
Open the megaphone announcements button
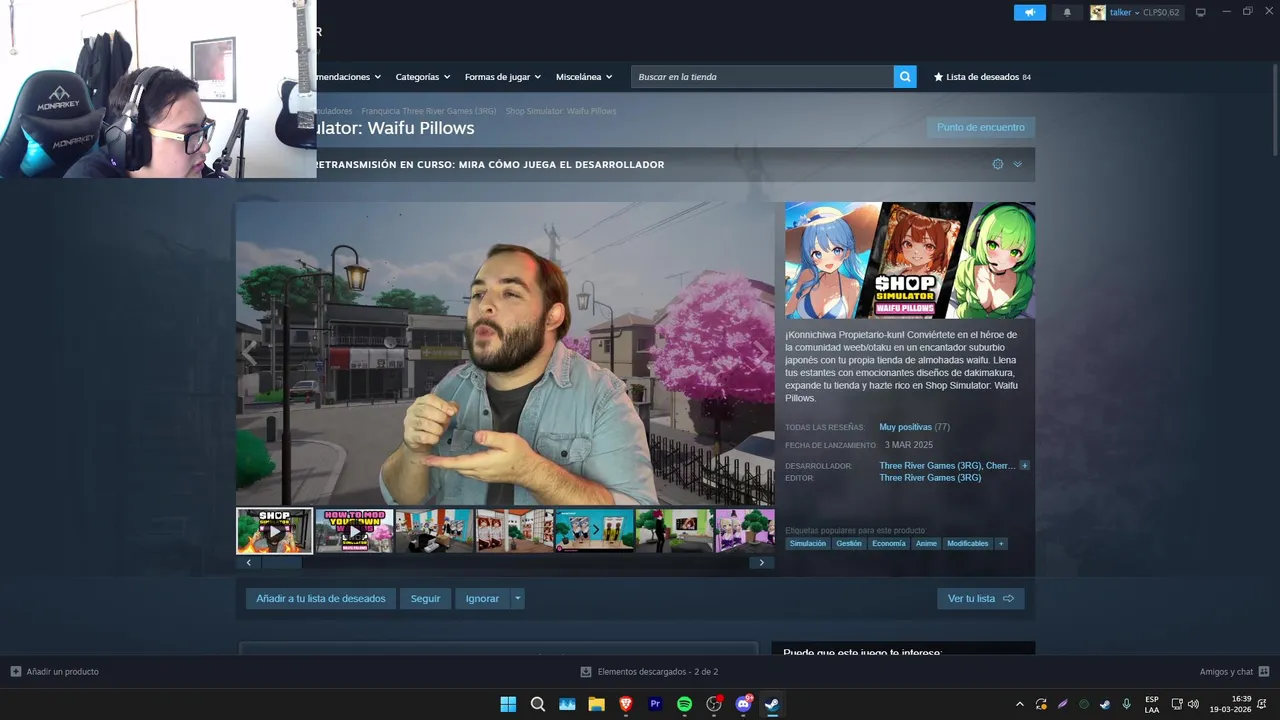[x=1029, y=13]
